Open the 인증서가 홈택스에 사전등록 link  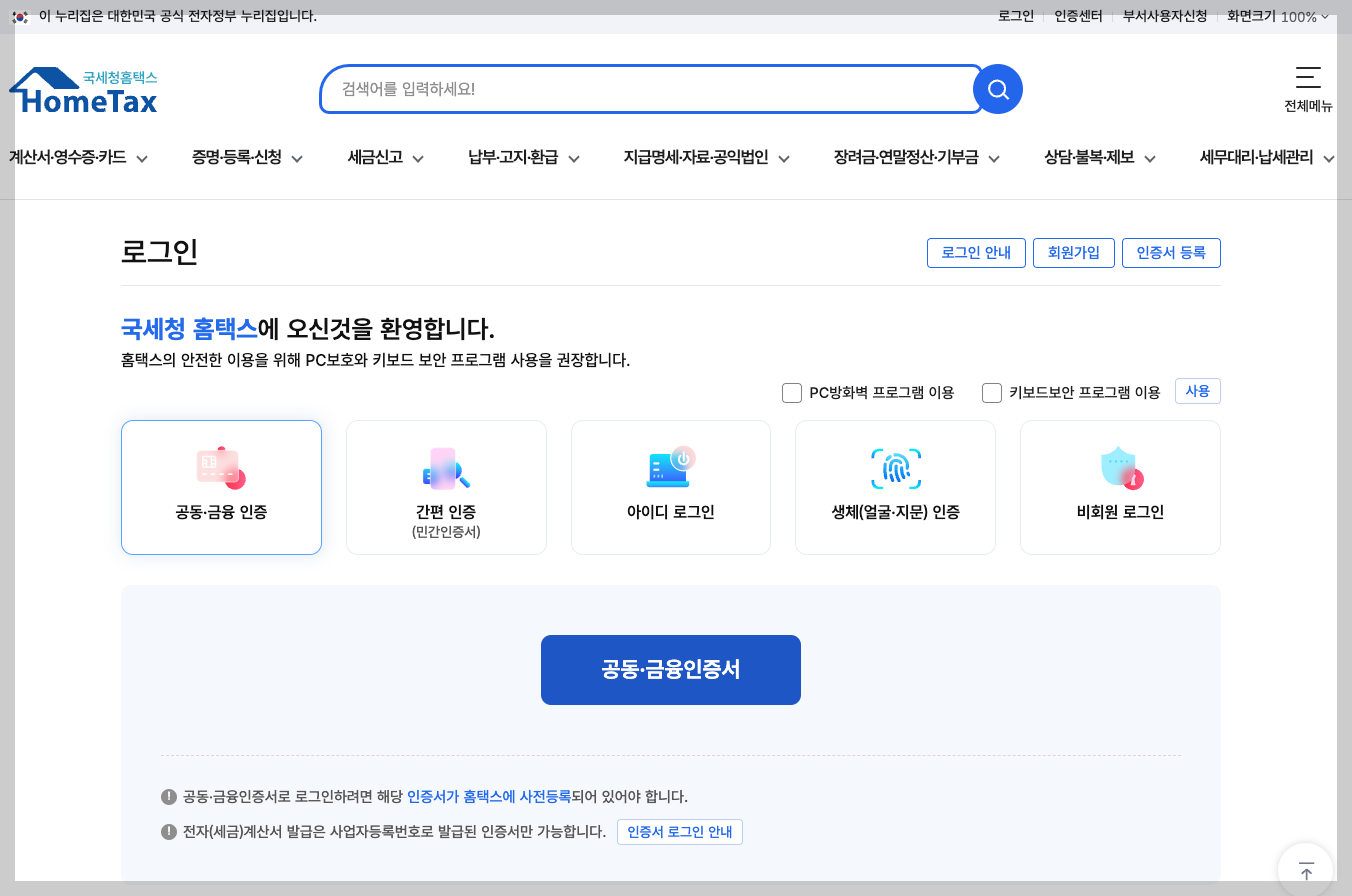point(489,797)
